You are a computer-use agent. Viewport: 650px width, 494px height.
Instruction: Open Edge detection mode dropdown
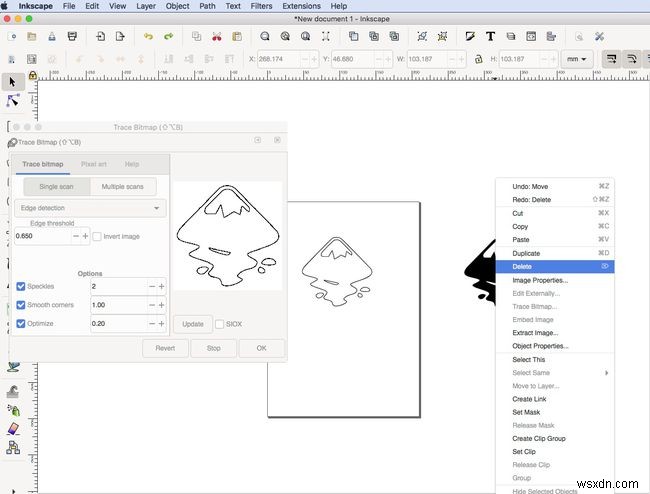tap(90, 208)
